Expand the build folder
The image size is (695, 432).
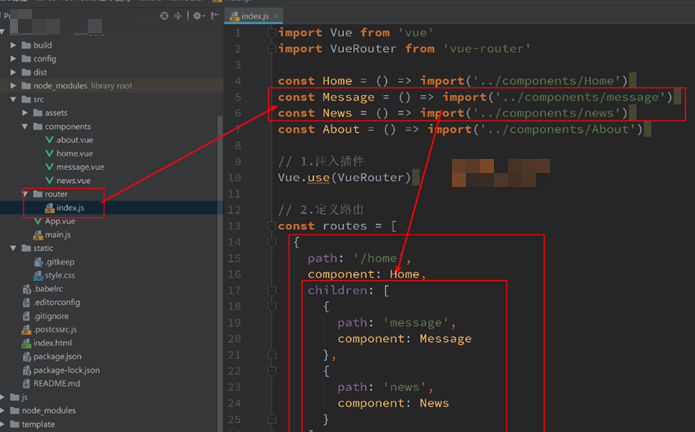[x=13, y=45]
